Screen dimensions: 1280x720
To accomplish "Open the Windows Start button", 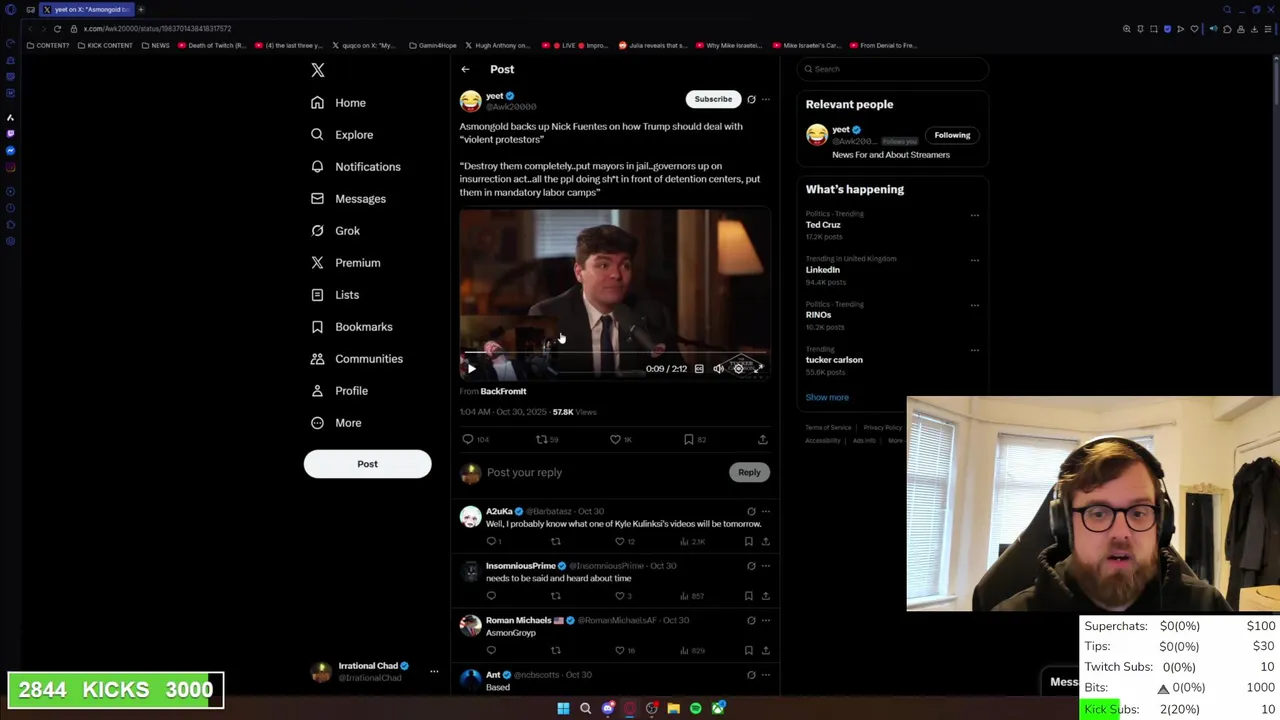I will pos(563,709).
